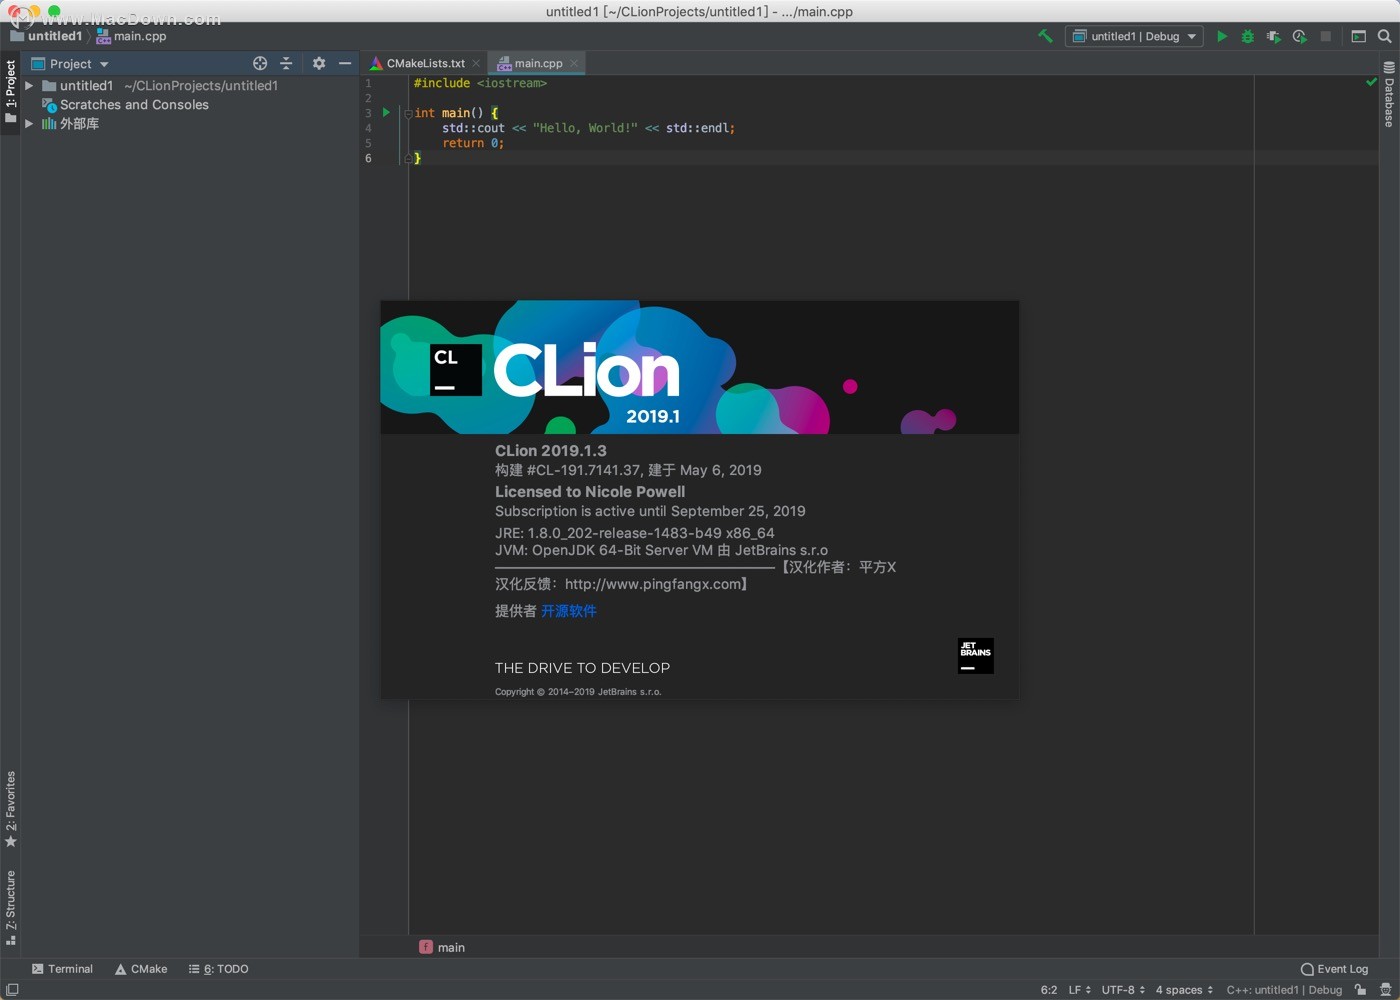Click the CL logo in the splash banner
This screenshot has height=1000, width=1400.
pyautogui.click(x=456, y=370)
